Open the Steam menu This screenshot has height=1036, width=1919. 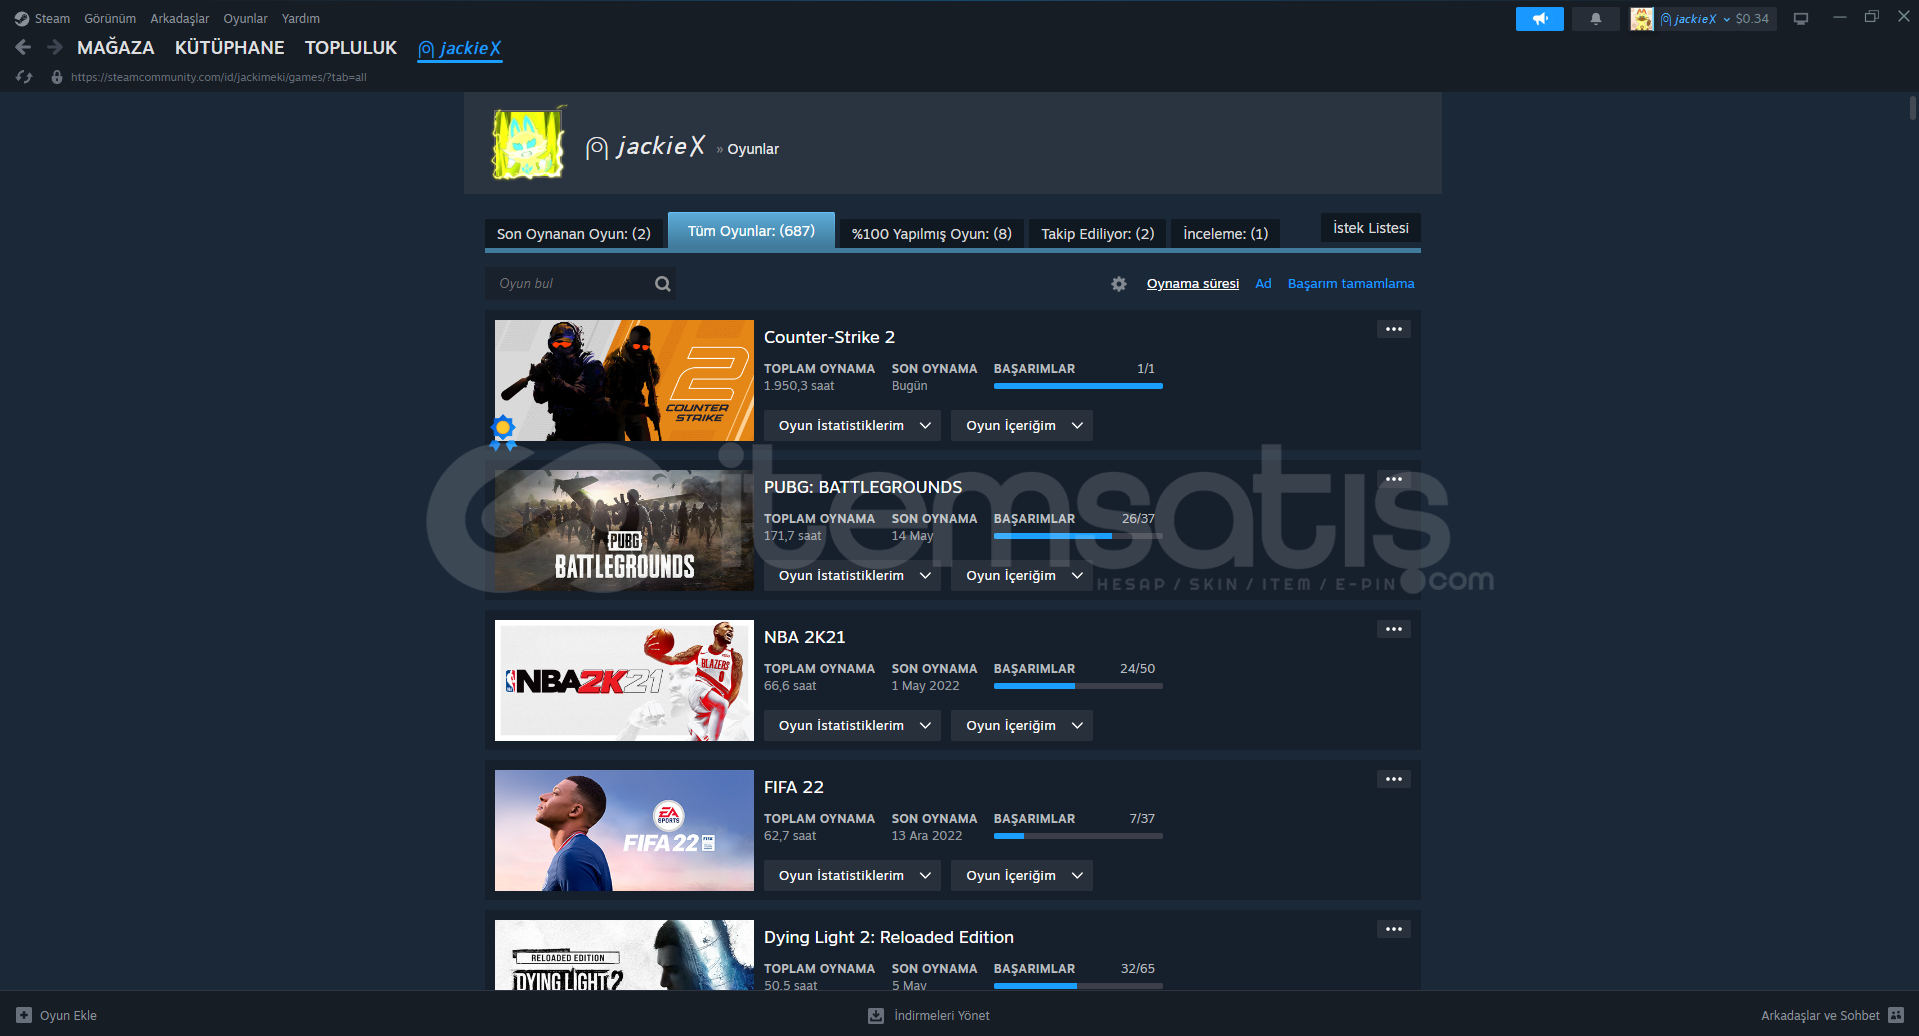click(x=52, y=19)
